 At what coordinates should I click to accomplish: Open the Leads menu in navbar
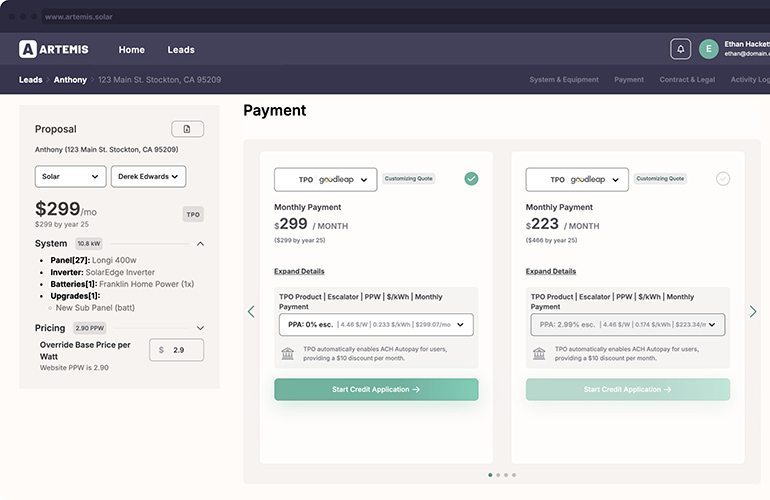point(181,49)
